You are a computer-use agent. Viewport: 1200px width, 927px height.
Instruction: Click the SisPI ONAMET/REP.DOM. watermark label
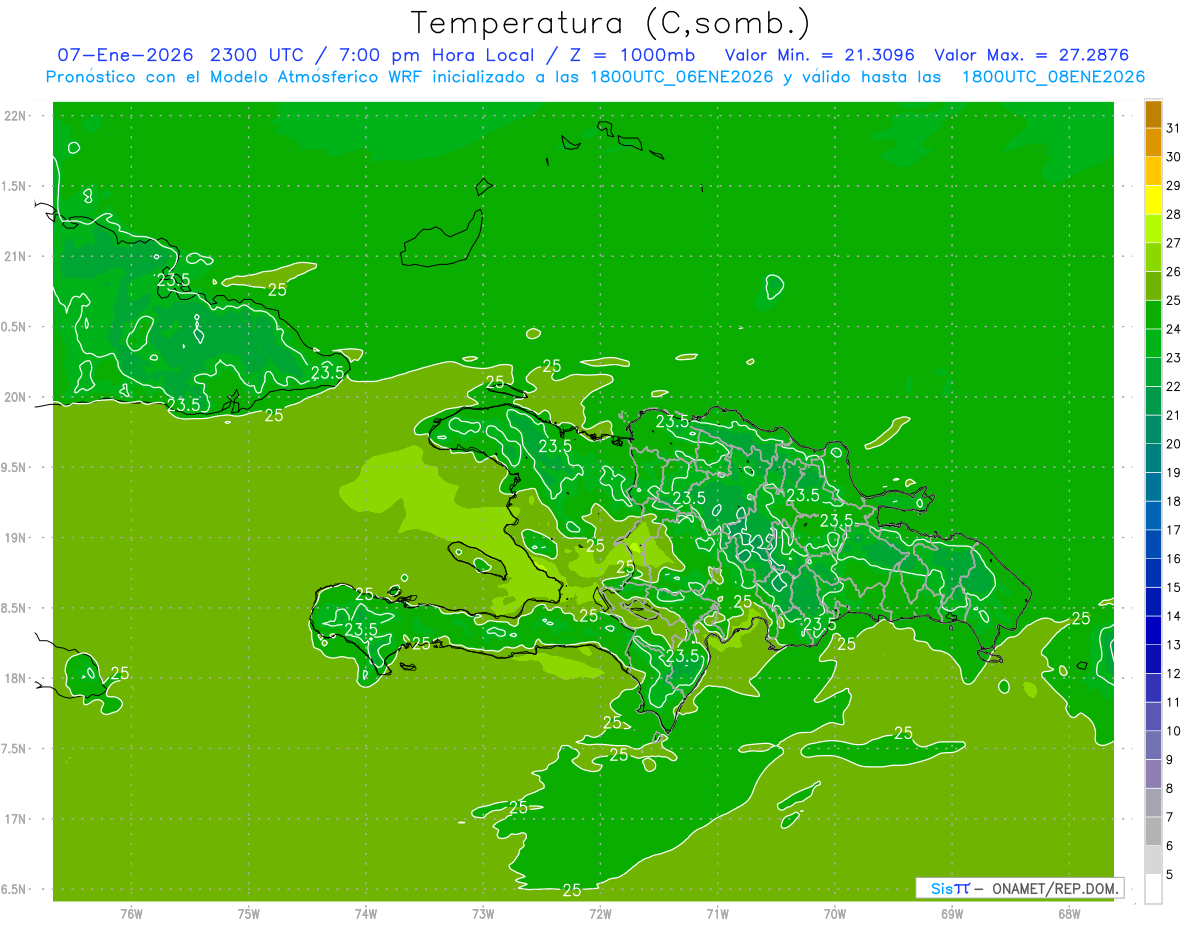[1020, 888]
